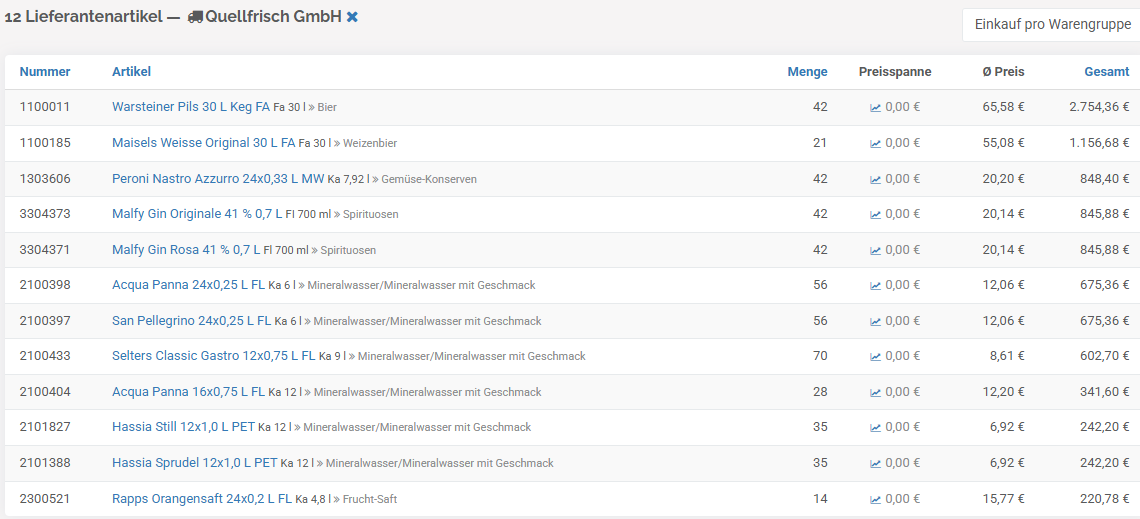Sort table by Gesamt column
This screenshot has height=519, width=1140.
1107,72
